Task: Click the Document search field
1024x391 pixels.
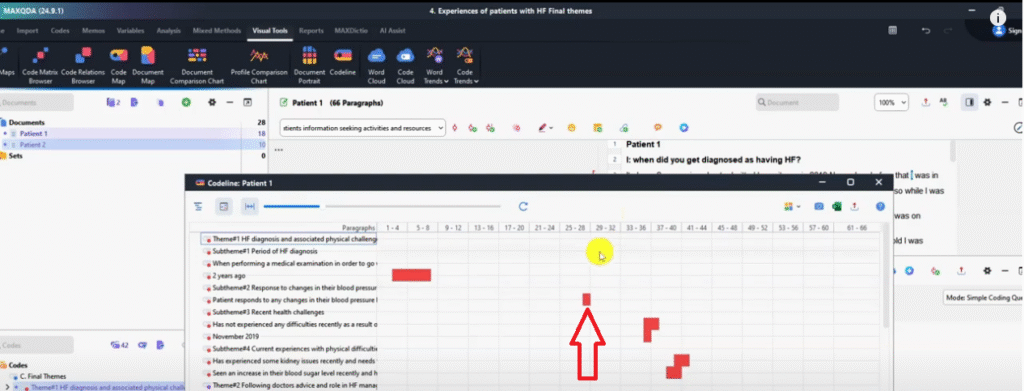Action: tap(797, 102)
